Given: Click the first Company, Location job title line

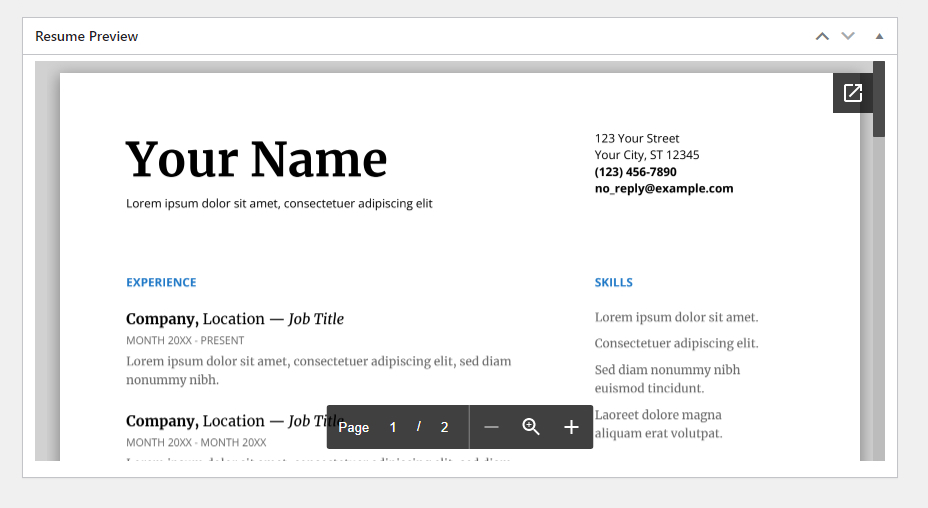Looking at the screenshot, I should 235,319.
